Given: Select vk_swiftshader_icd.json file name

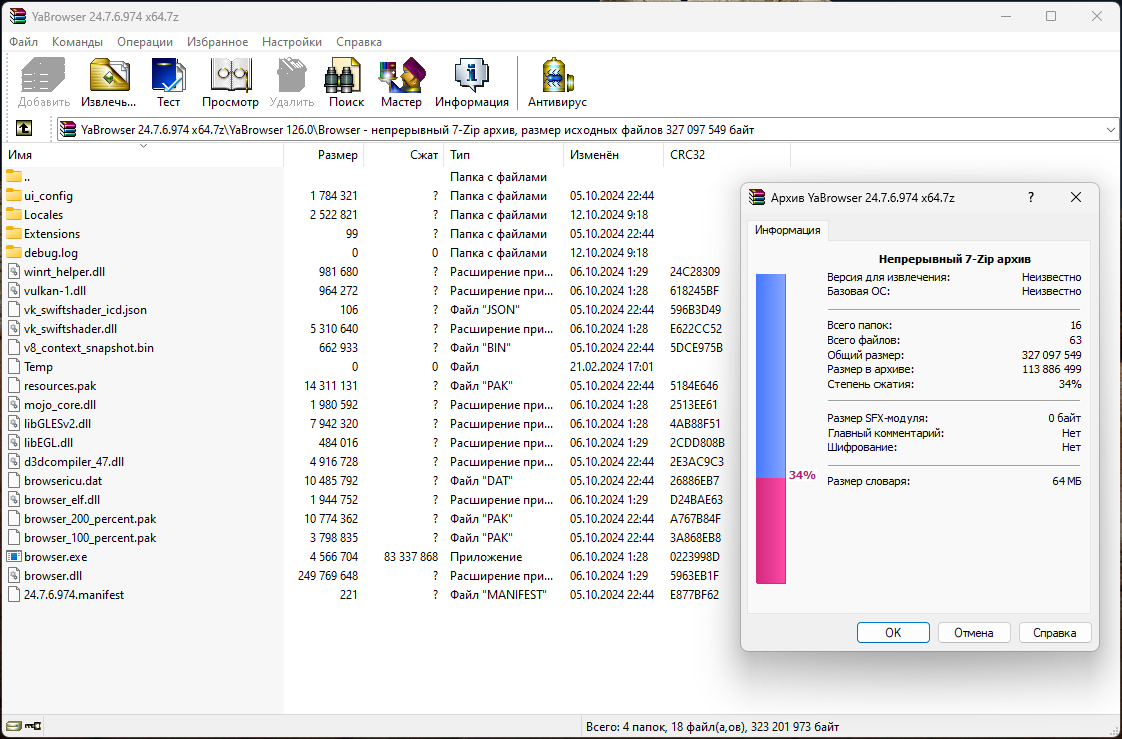Looking at the screenshot, I should pos(85,310).
